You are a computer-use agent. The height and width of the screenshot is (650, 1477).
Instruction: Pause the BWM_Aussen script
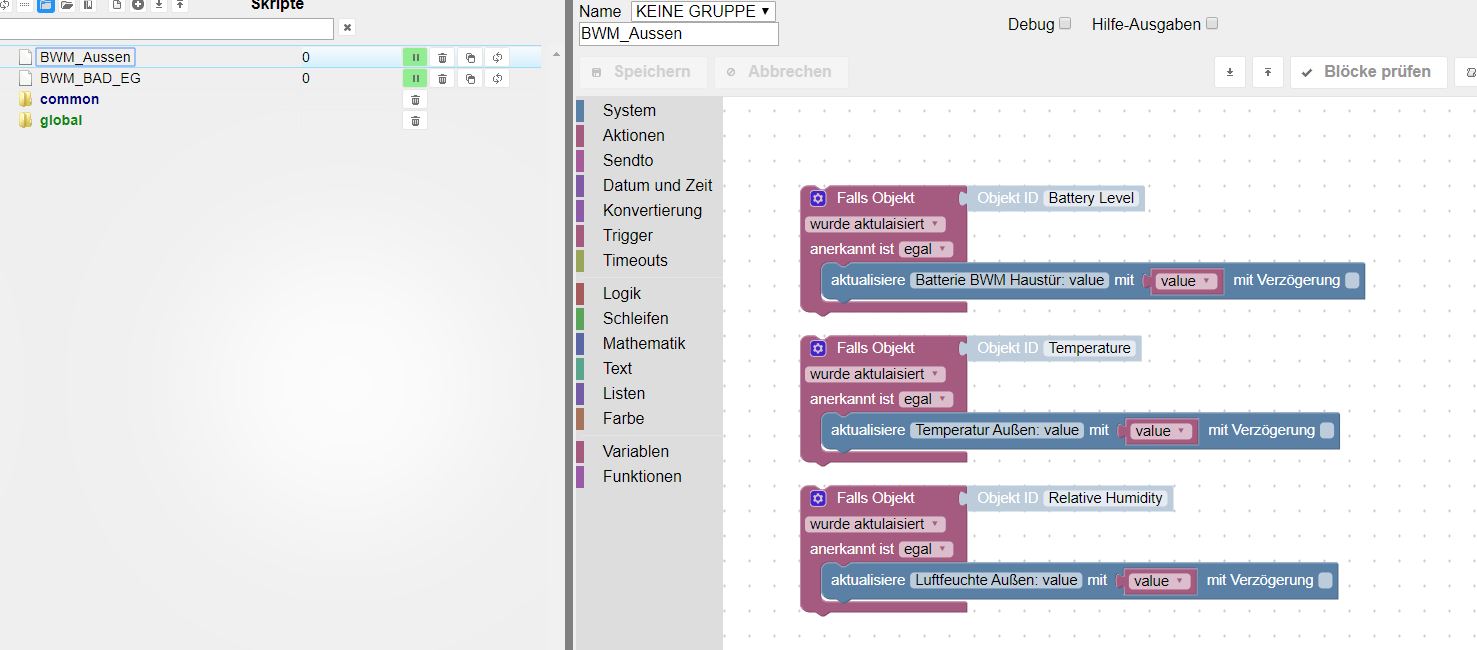[x=415, y=57]
